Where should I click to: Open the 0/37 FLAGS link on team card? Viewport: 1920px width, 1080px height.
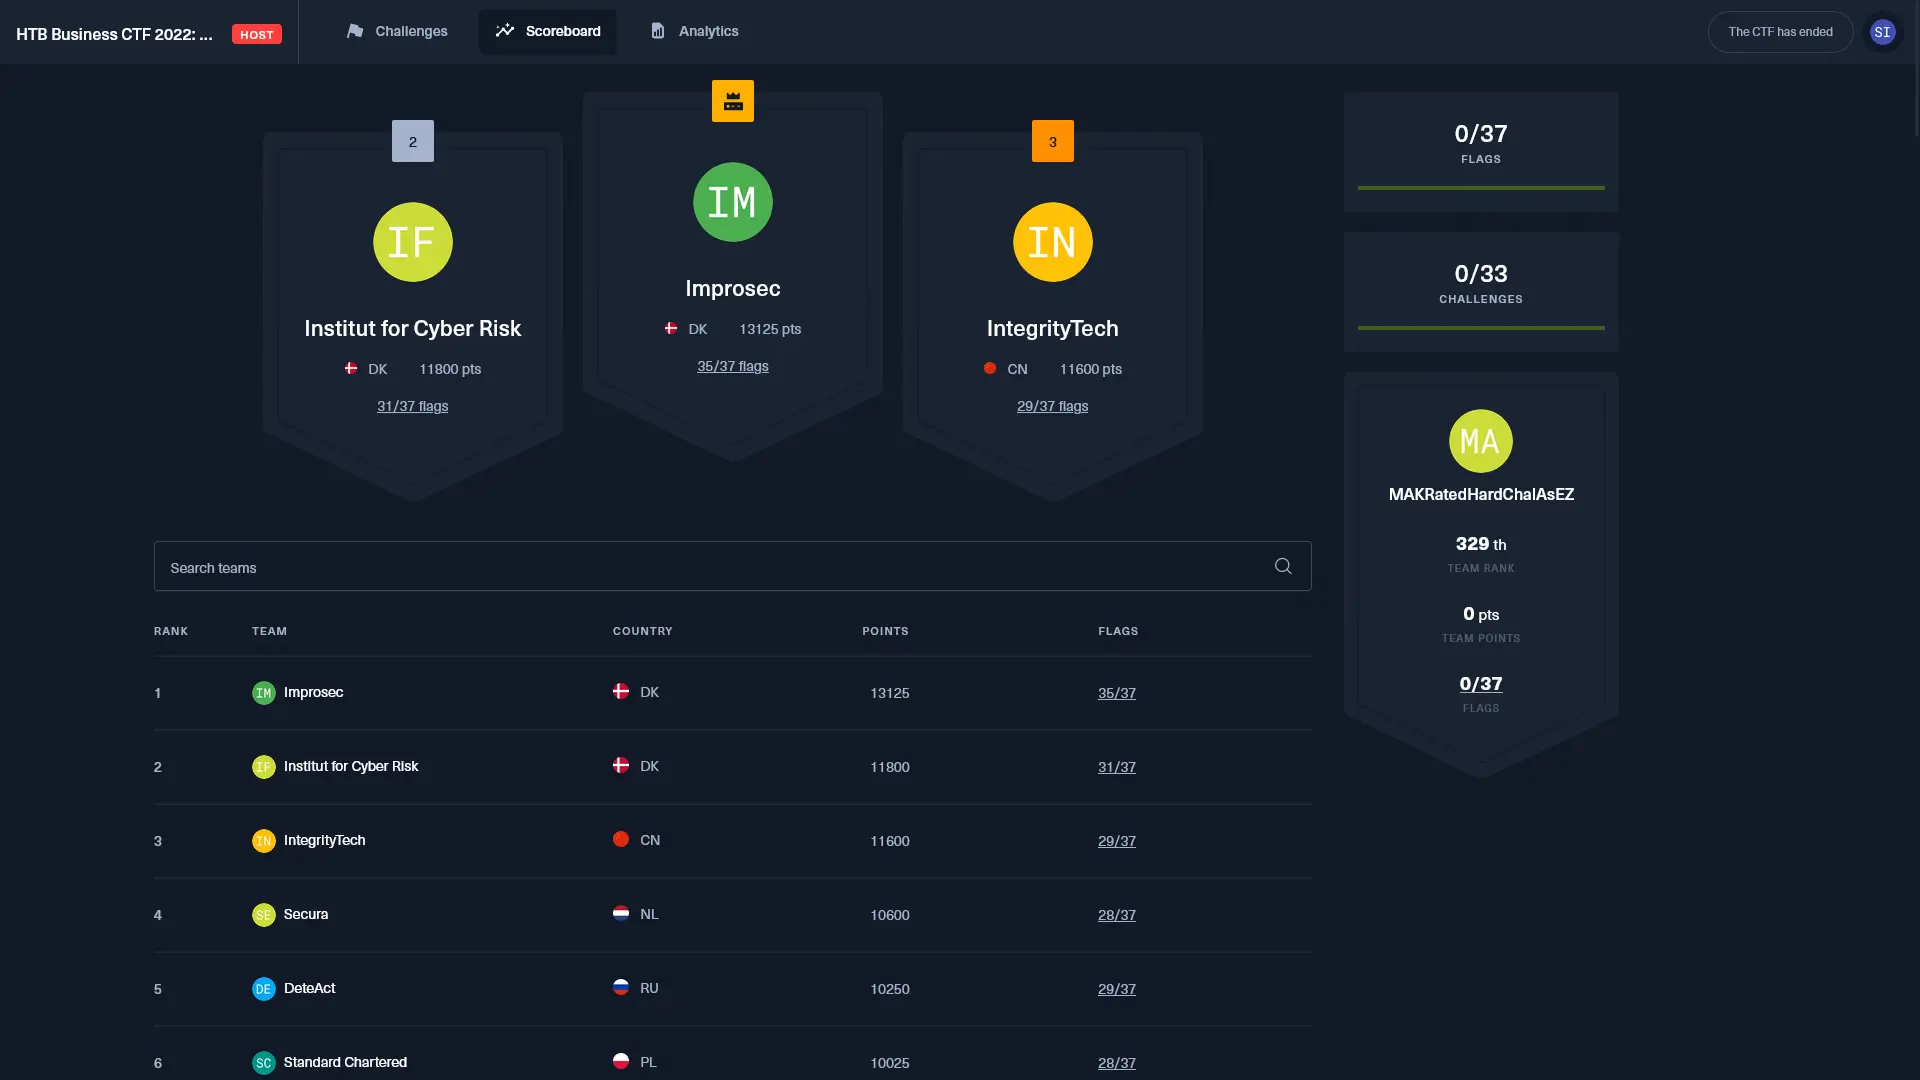(1480, 684)
